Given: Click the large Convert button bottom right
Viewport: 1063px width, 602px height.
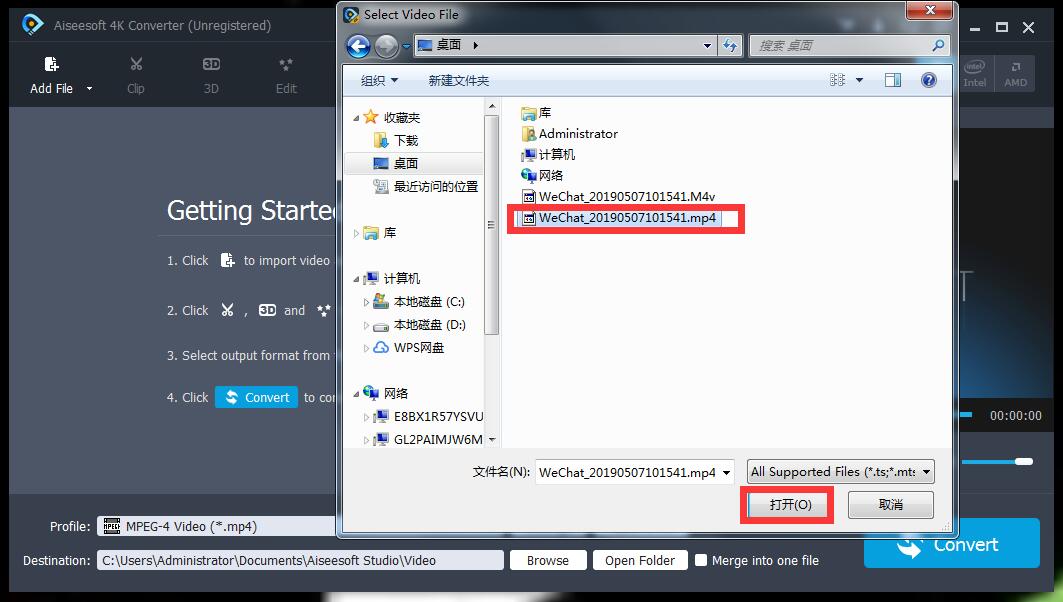Looking at the screenshot, I should click(951, 544).
